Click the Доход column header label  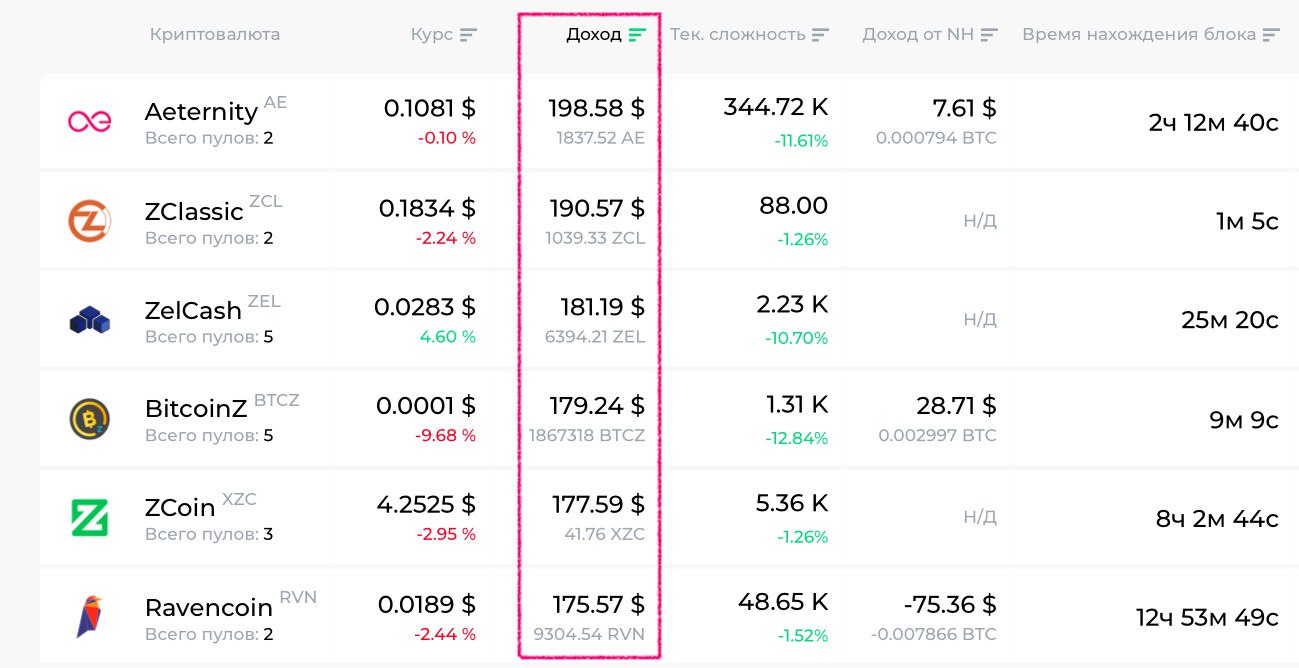click(x=594, y=35)
